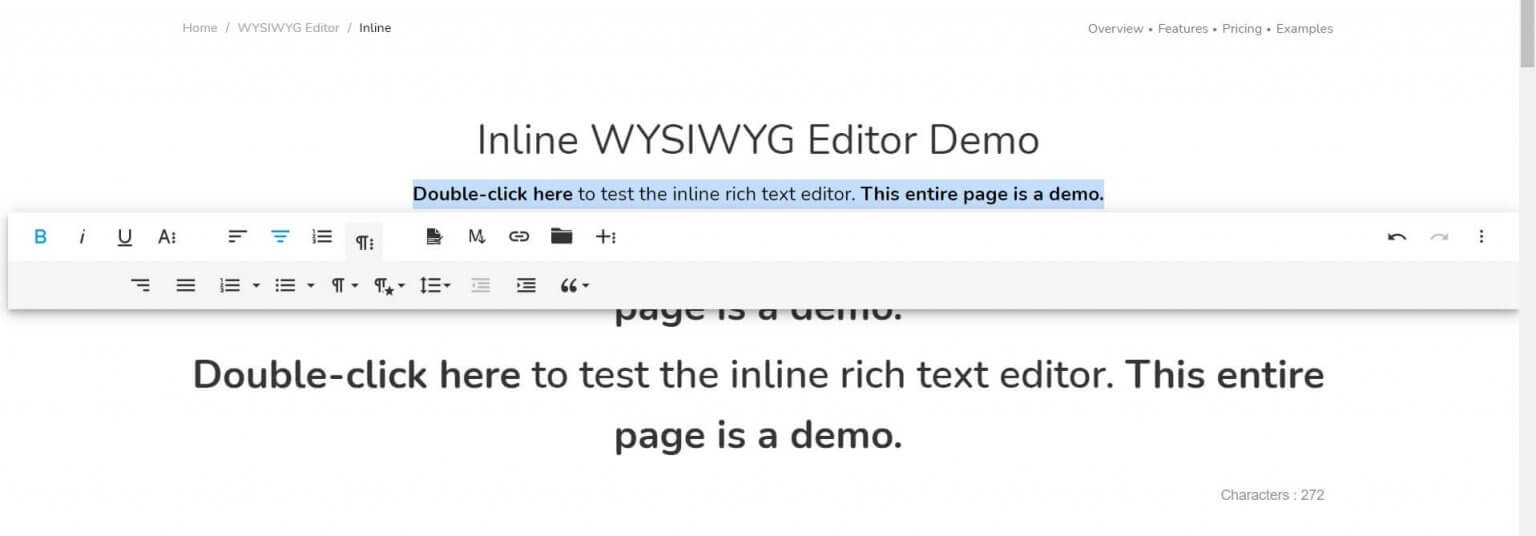Toggle bold formatting off
This screenshot has width=1536, height=536.
41,237
